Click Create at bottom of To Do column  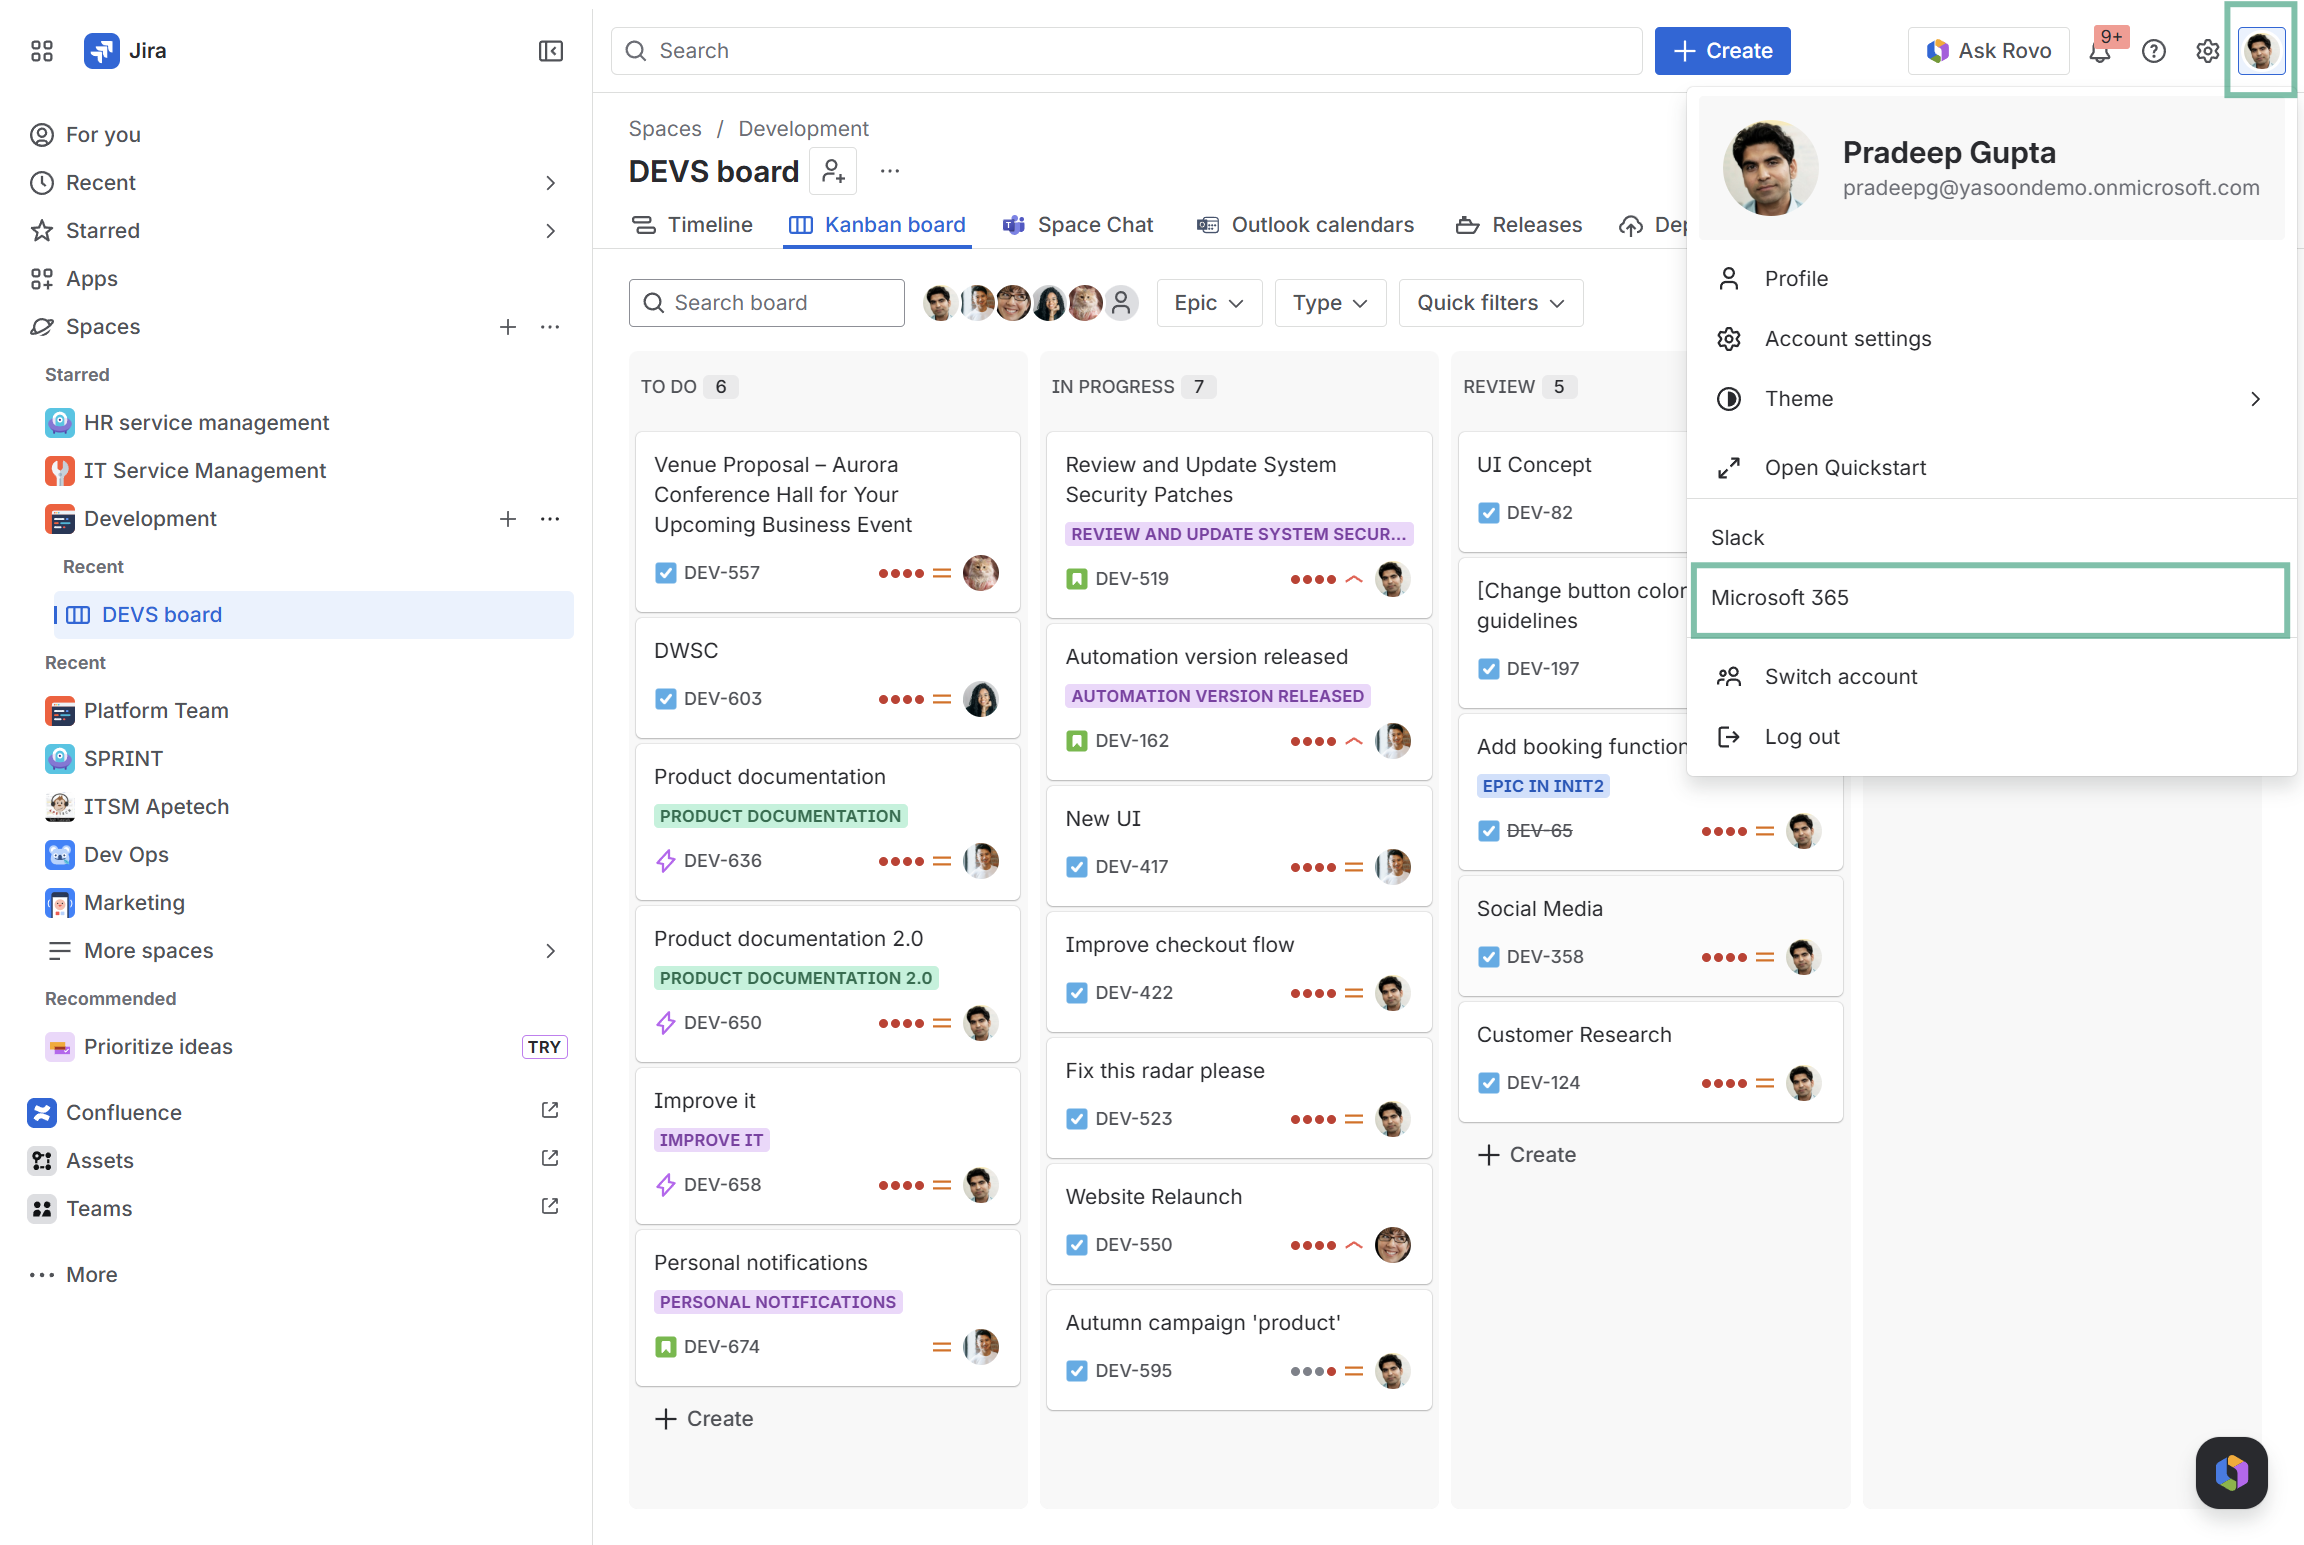[x=704, y=1419]
